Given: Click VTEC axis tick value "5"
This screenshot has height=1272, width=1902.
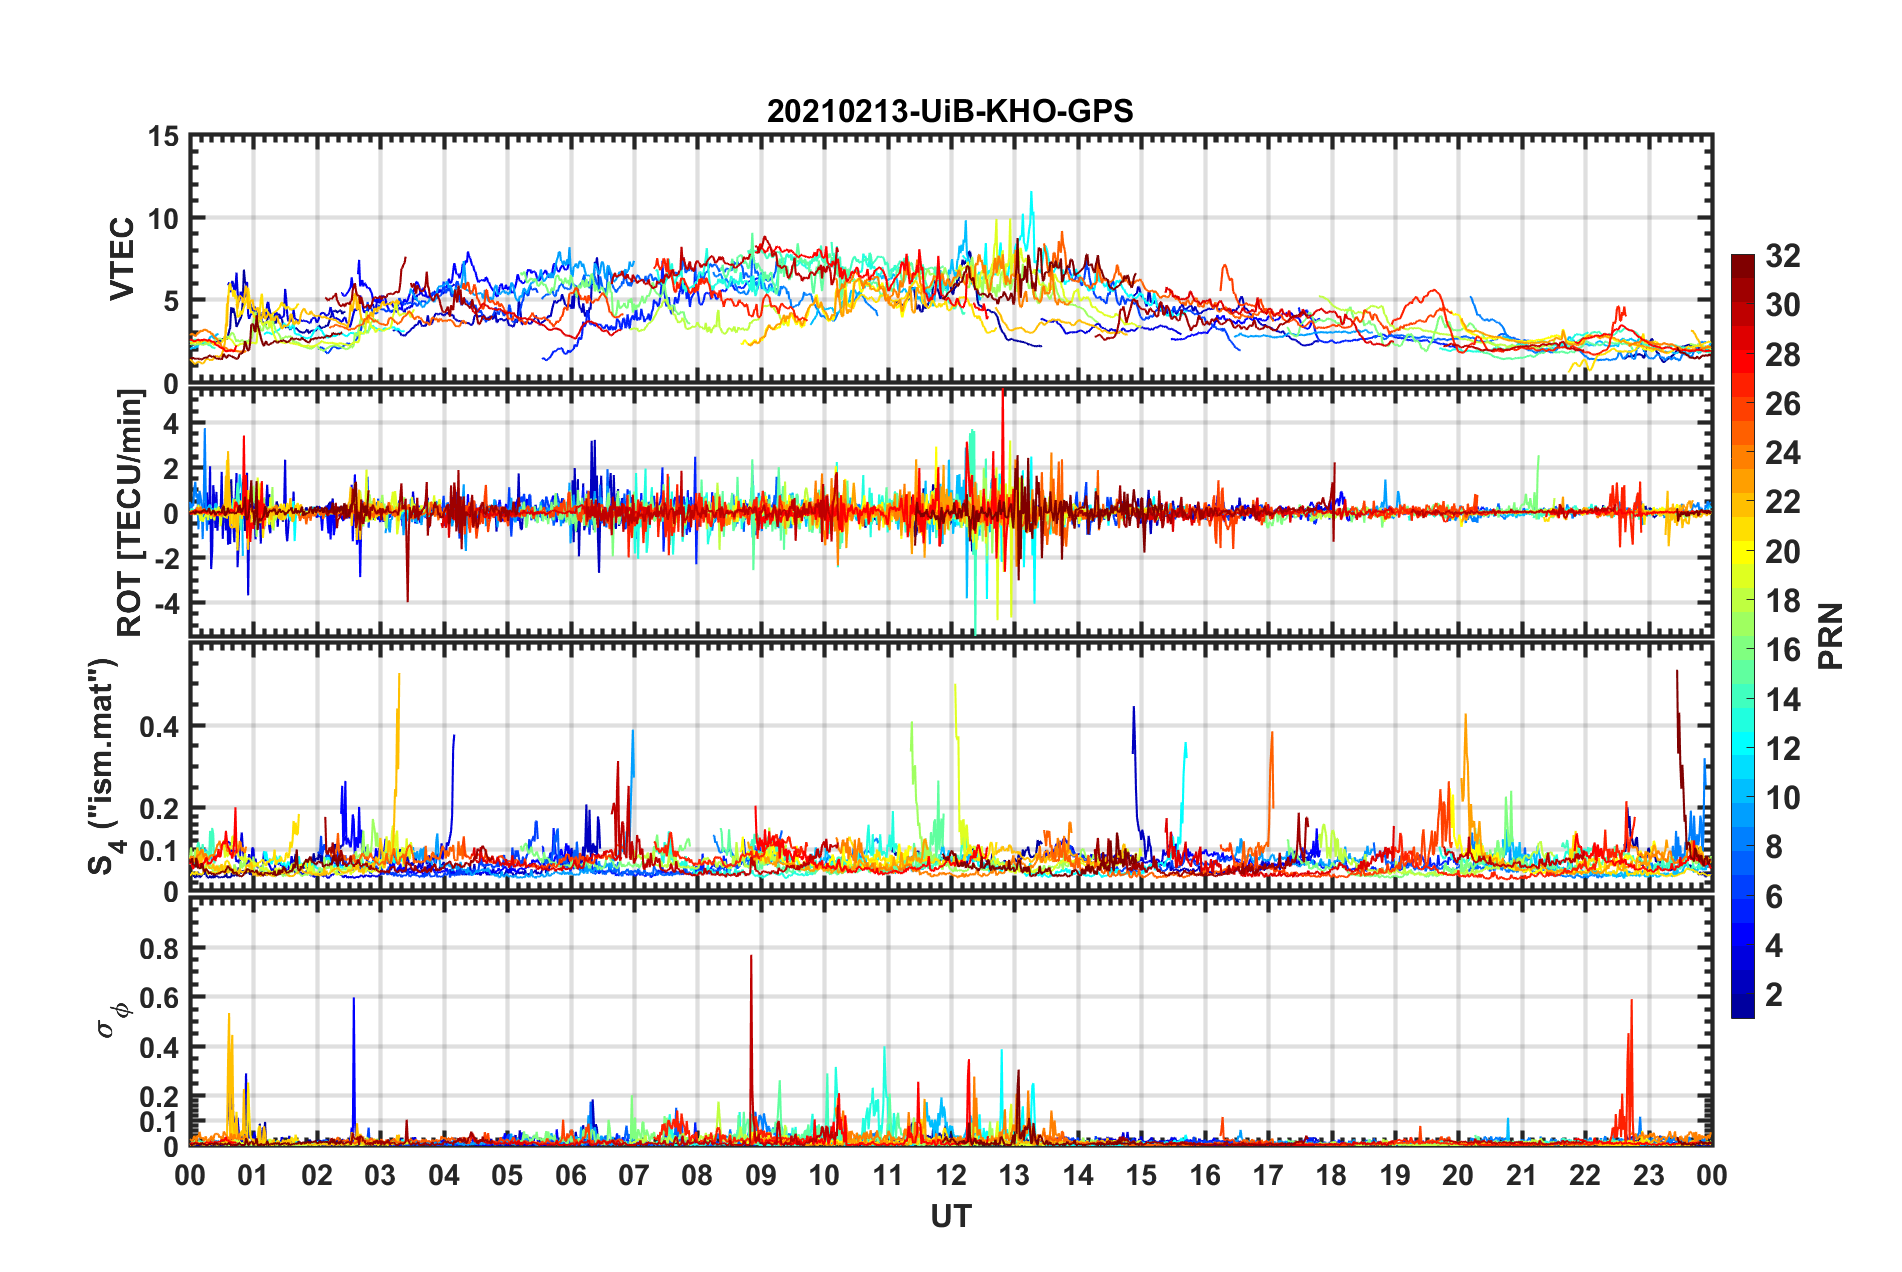Looking at the screenshot, I should (170, 301).
